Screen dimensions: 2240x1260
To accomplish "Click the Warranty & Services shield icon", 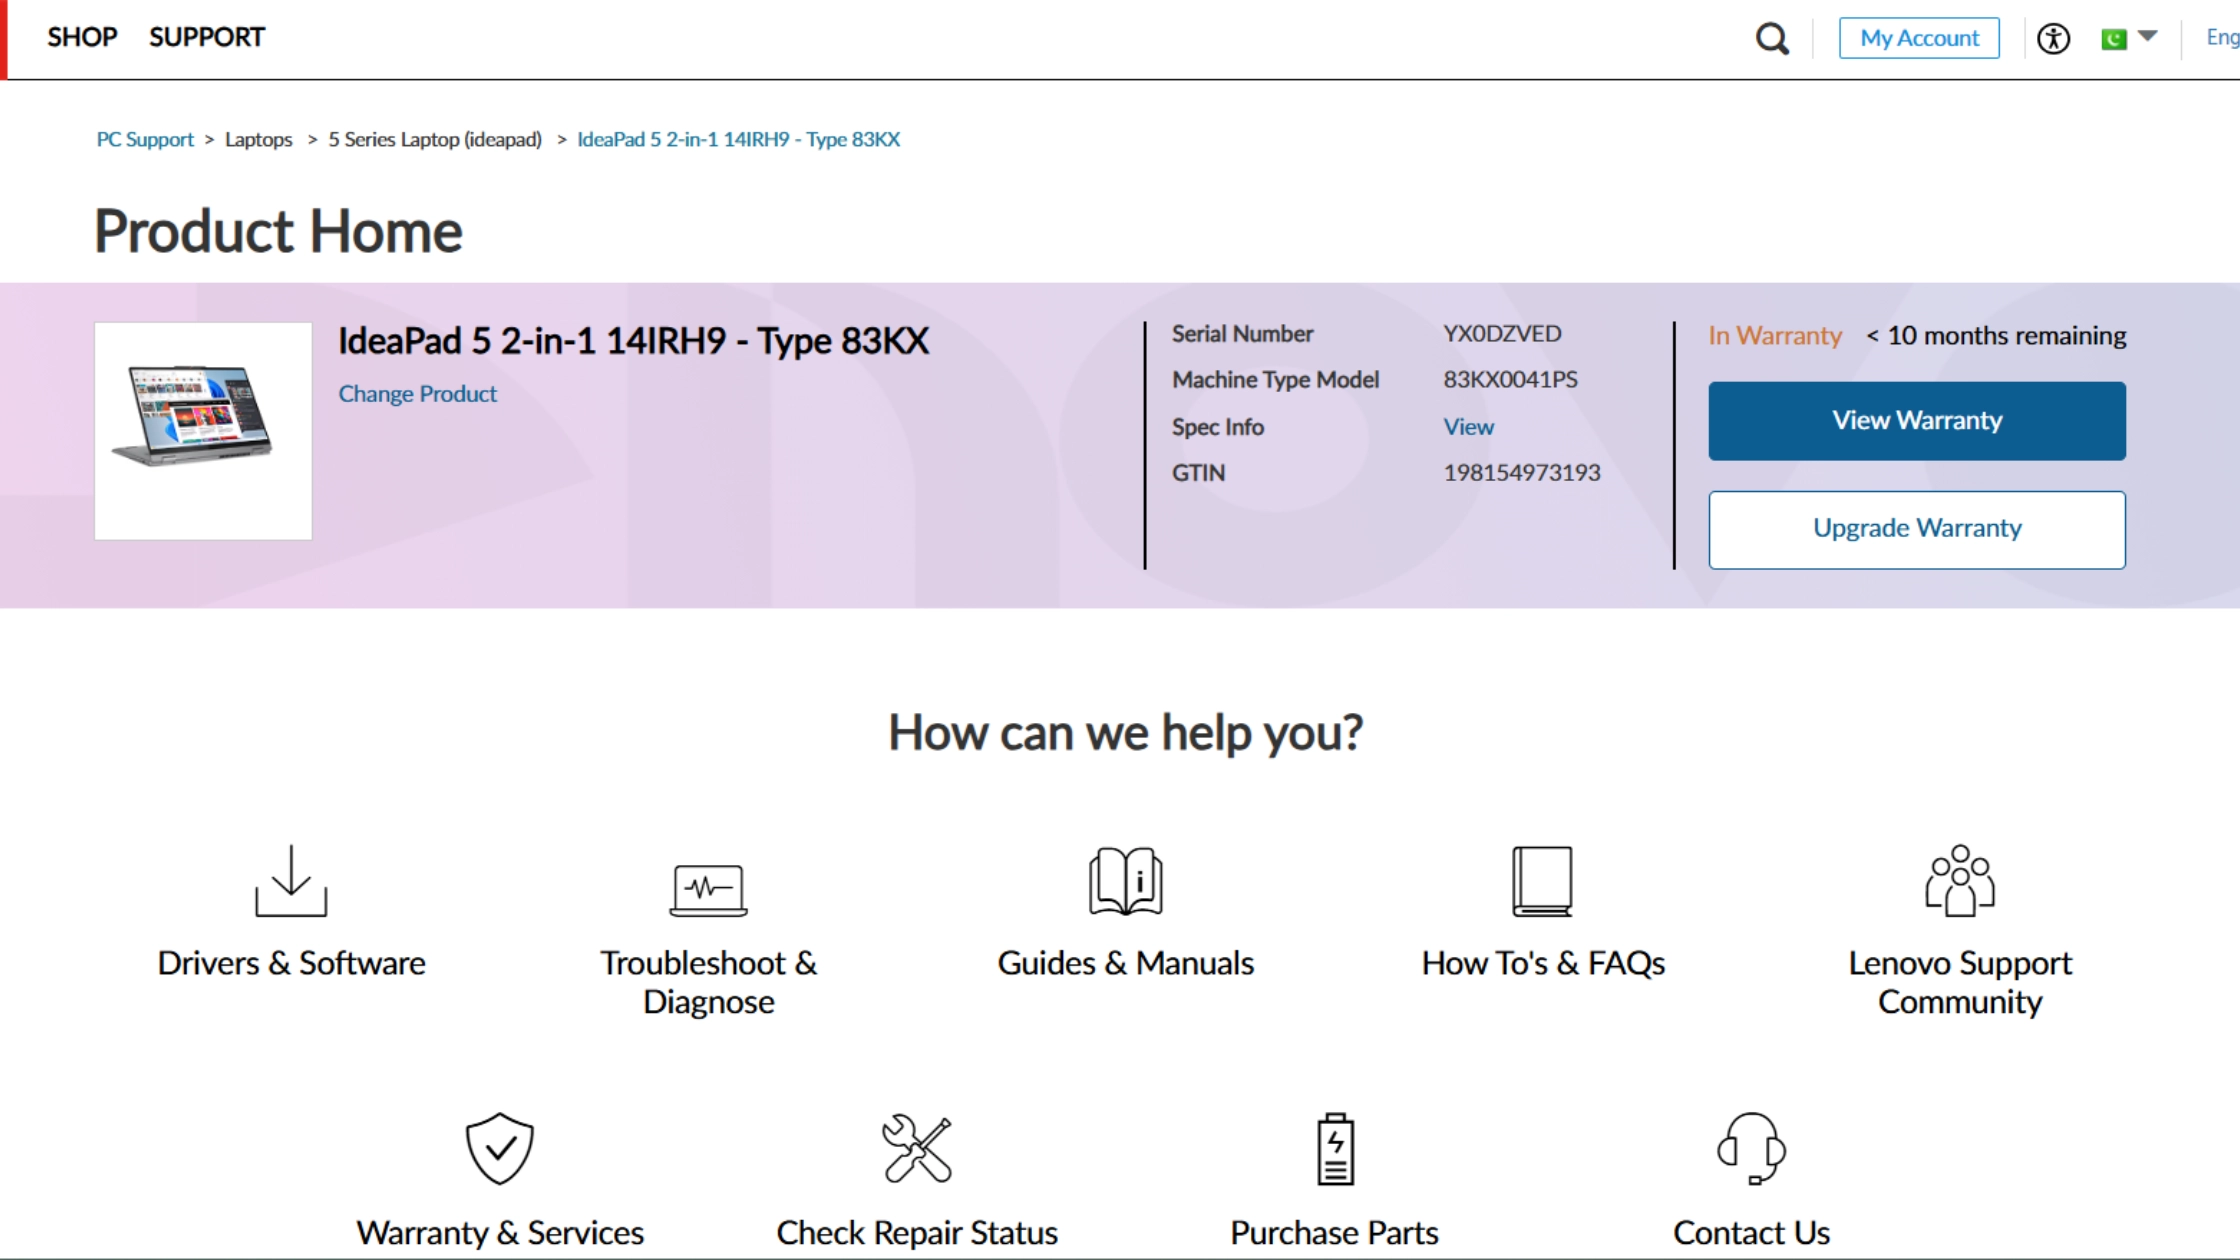I will pos(500,1148).
